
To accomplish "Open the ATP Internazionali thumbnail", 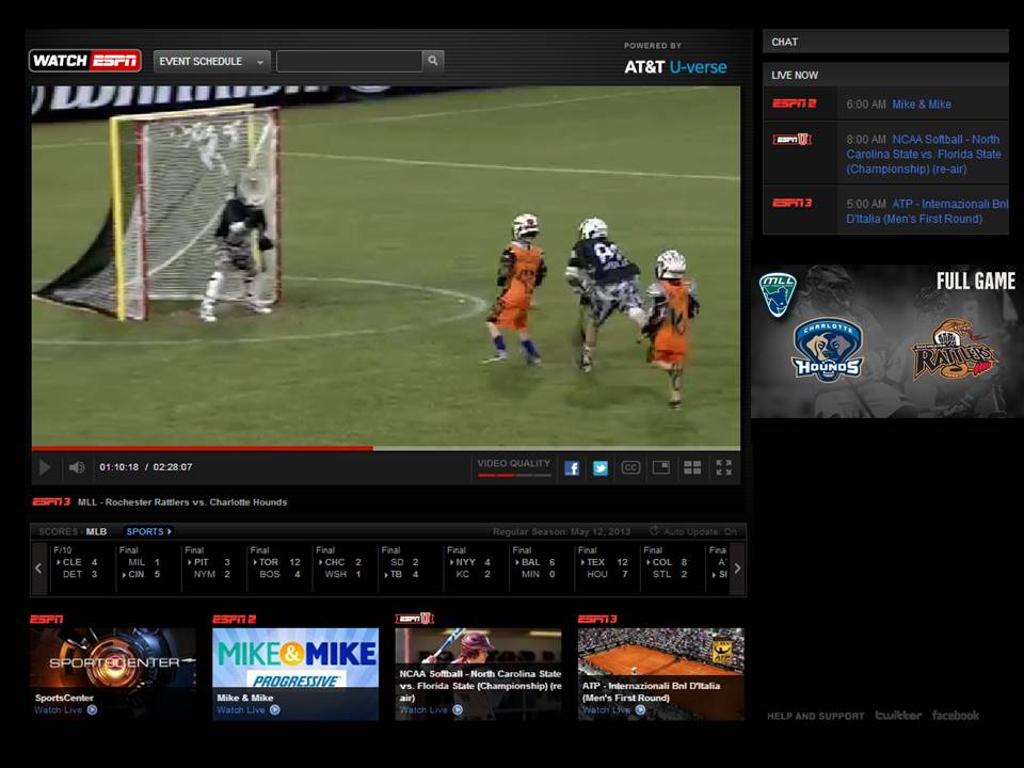I will click(661, 674).
